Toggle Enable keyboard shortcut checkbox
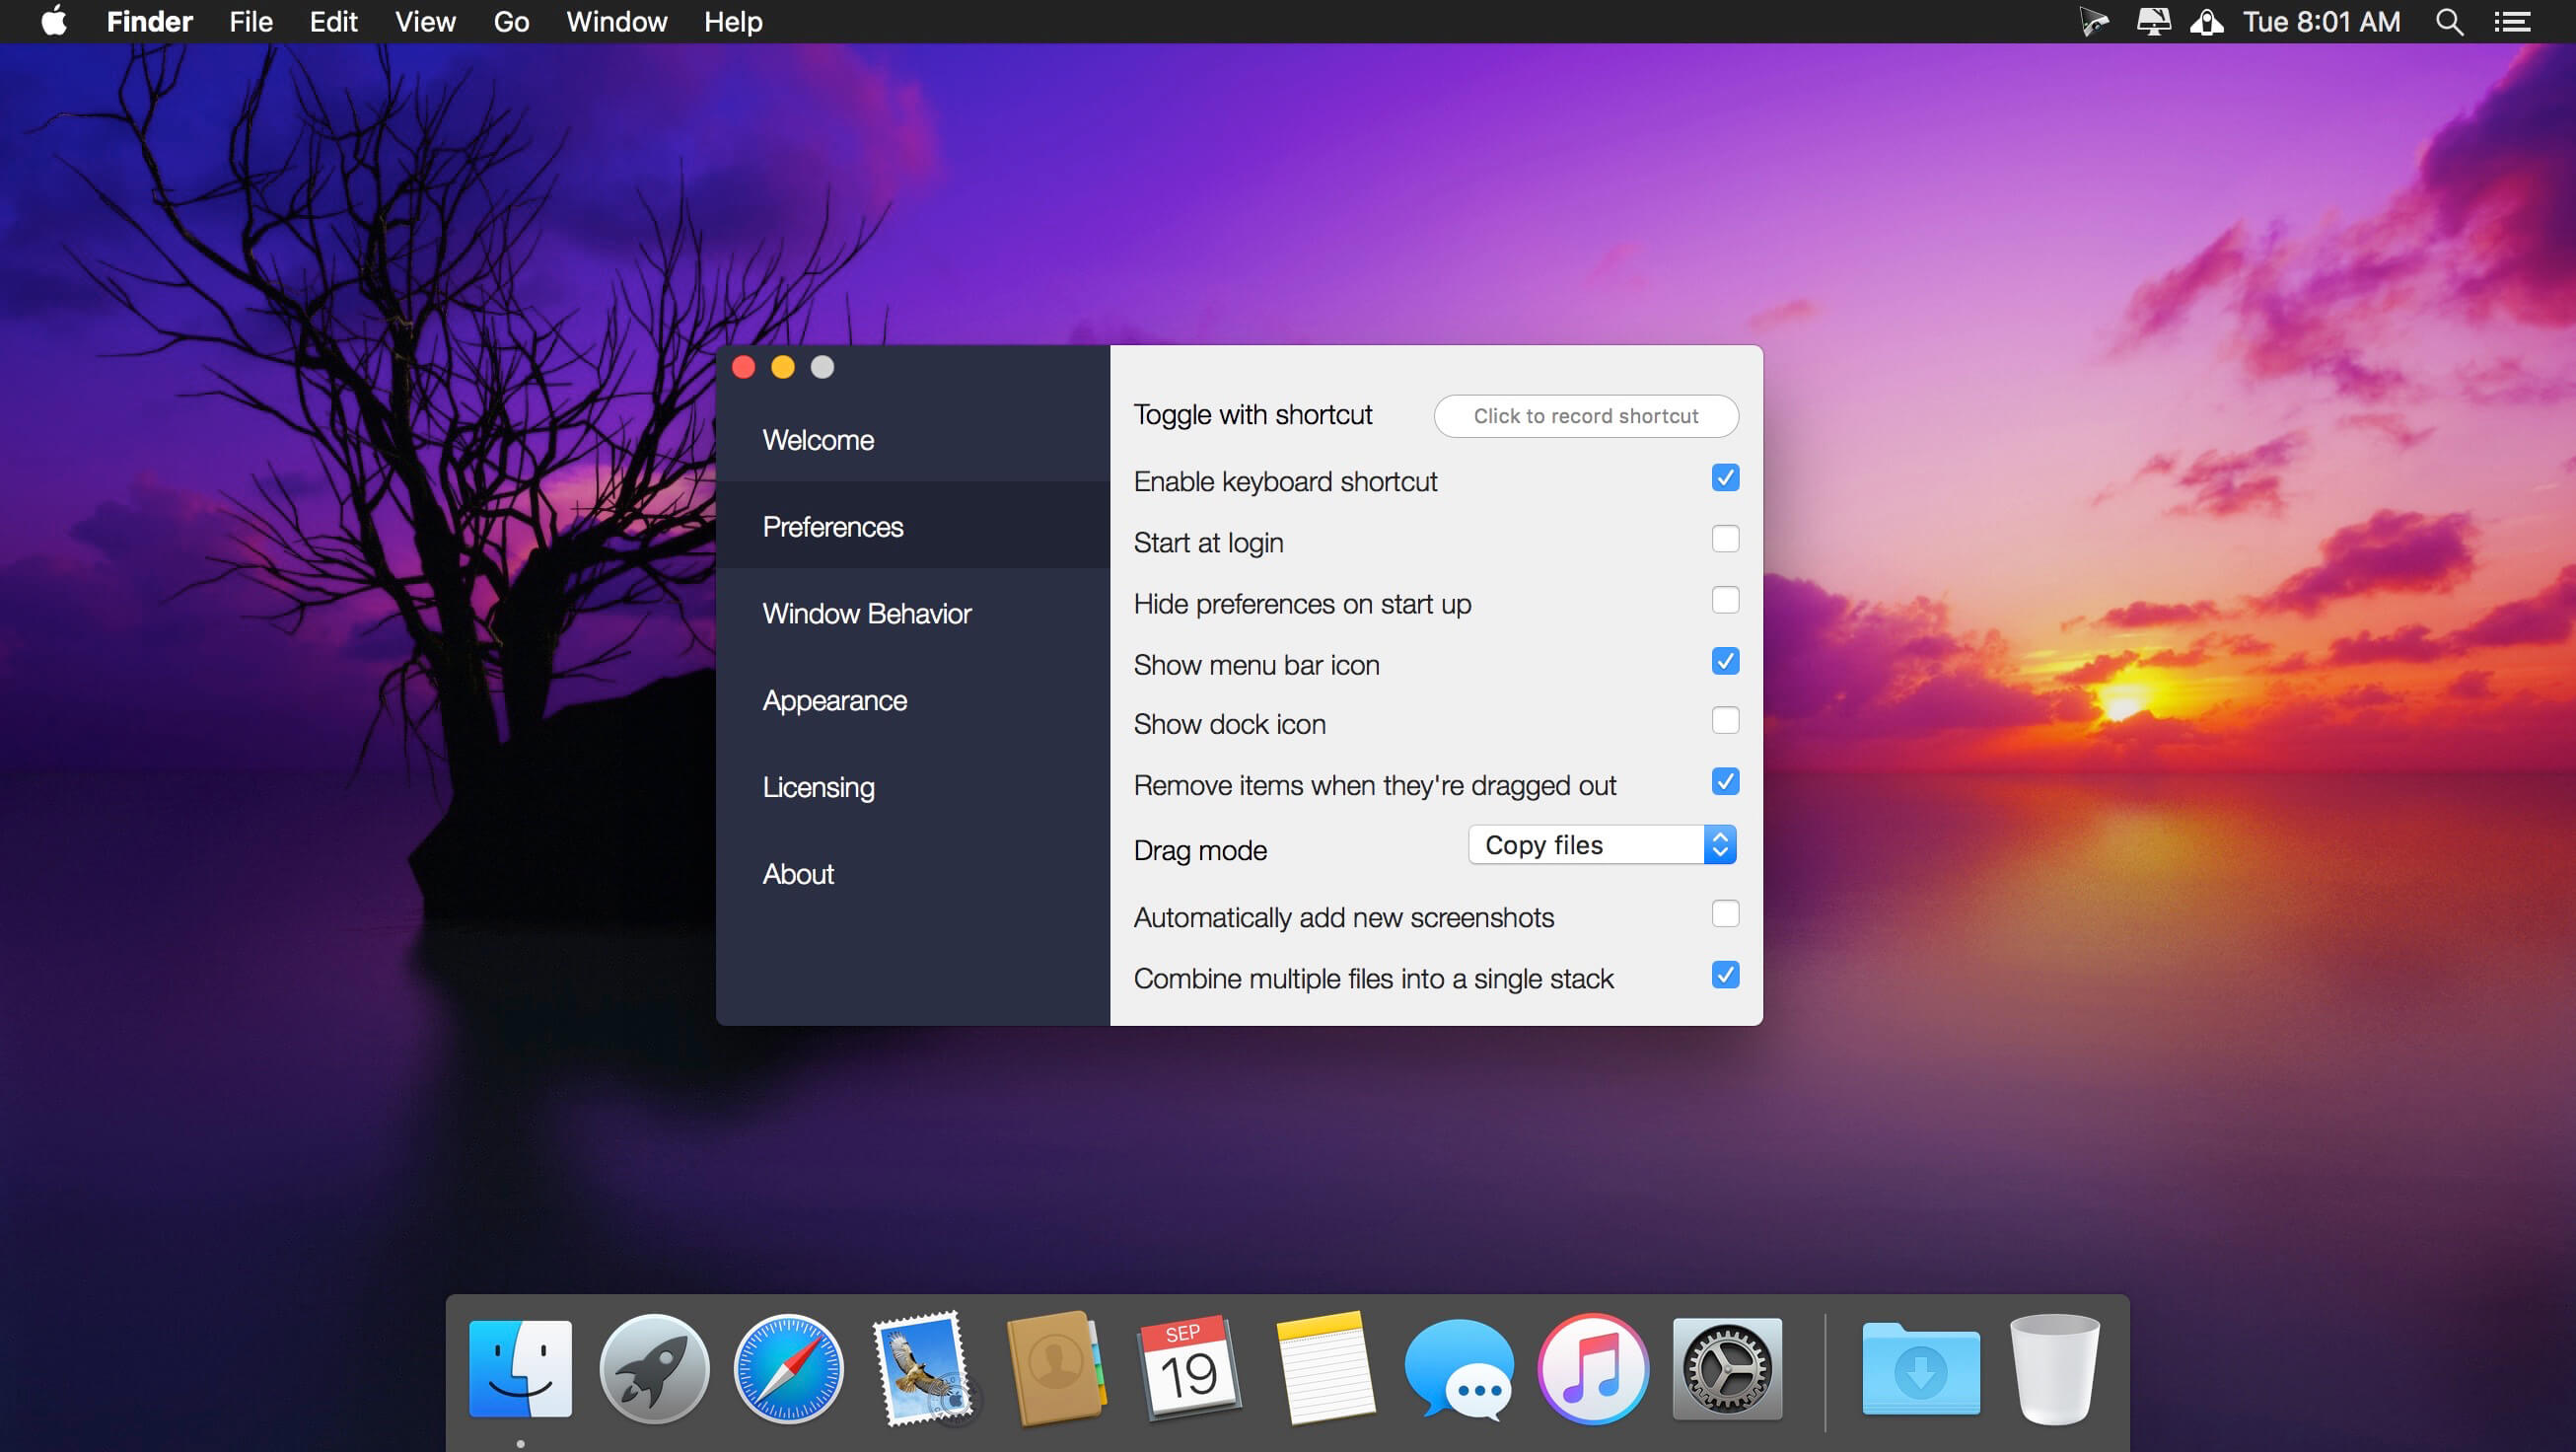 [x=1723, y=477]
